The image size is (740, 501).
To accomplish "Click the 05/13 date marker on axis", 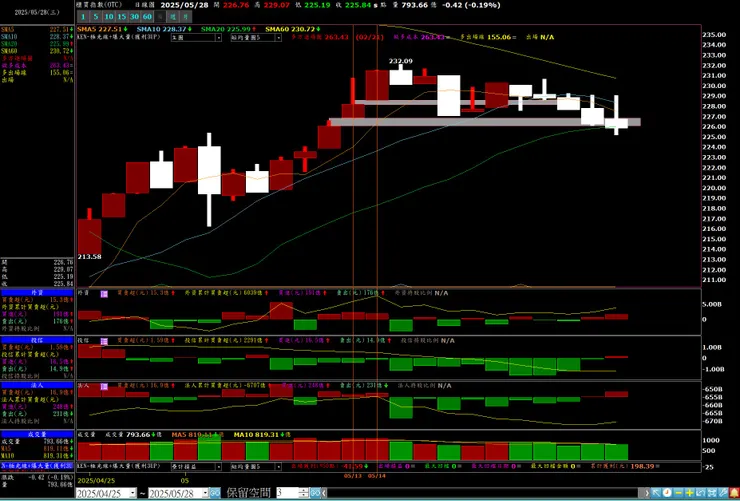I will [x=353, y=476].
